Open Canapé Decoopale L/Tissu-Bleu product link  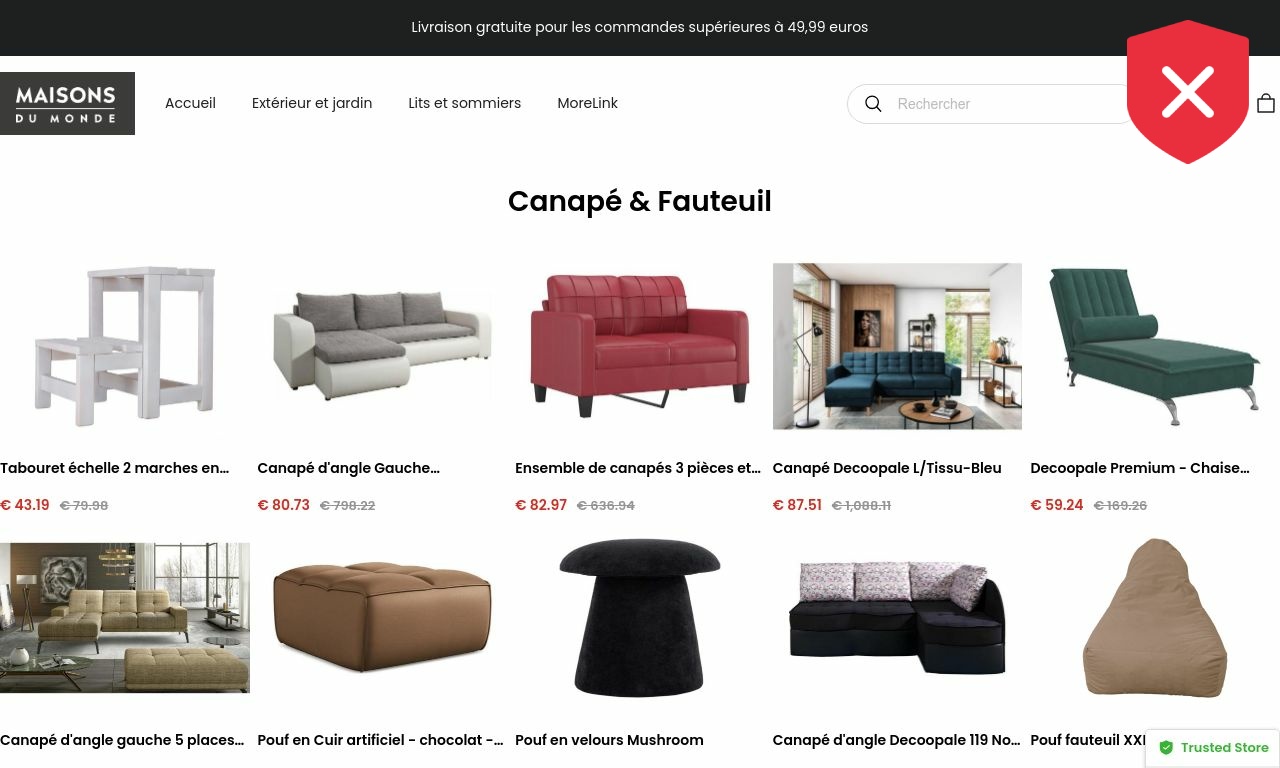click(887, 468)
